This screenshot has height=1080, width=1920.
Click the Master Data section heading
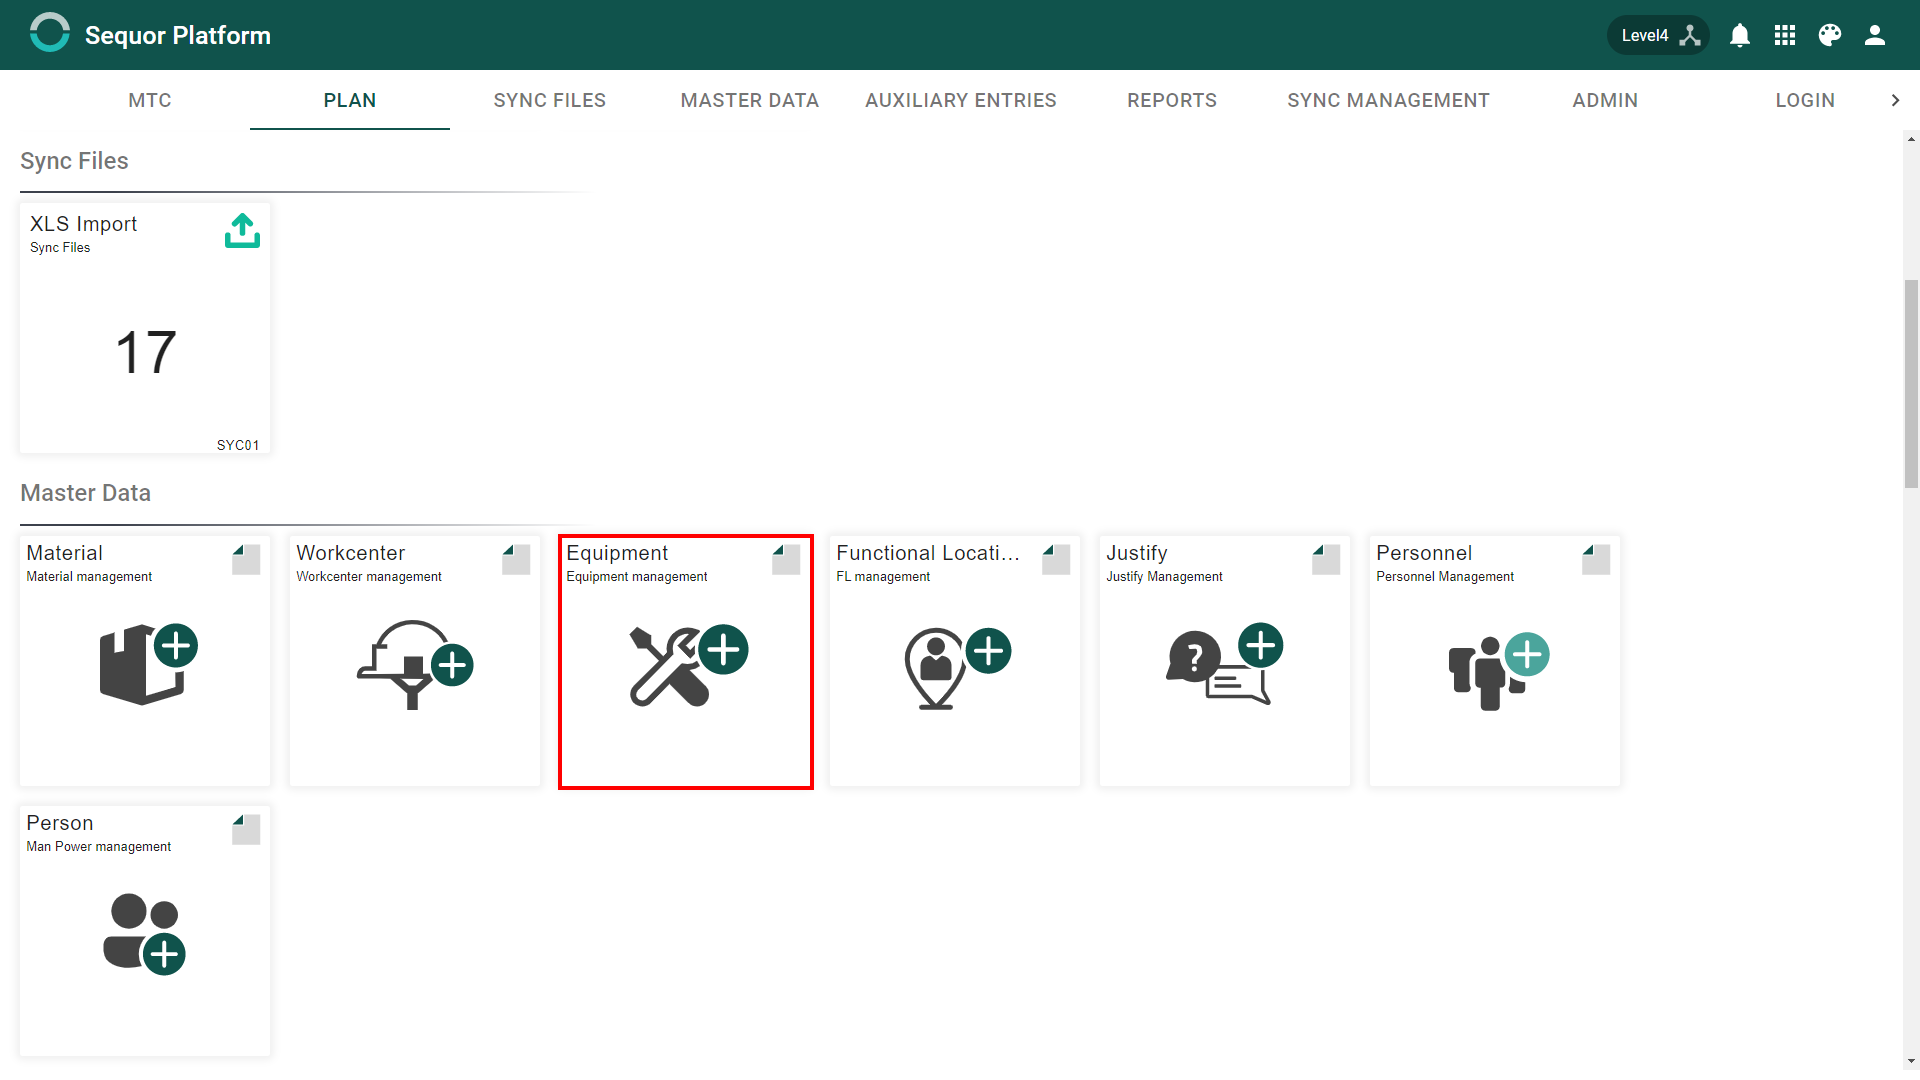click(86, 493)
